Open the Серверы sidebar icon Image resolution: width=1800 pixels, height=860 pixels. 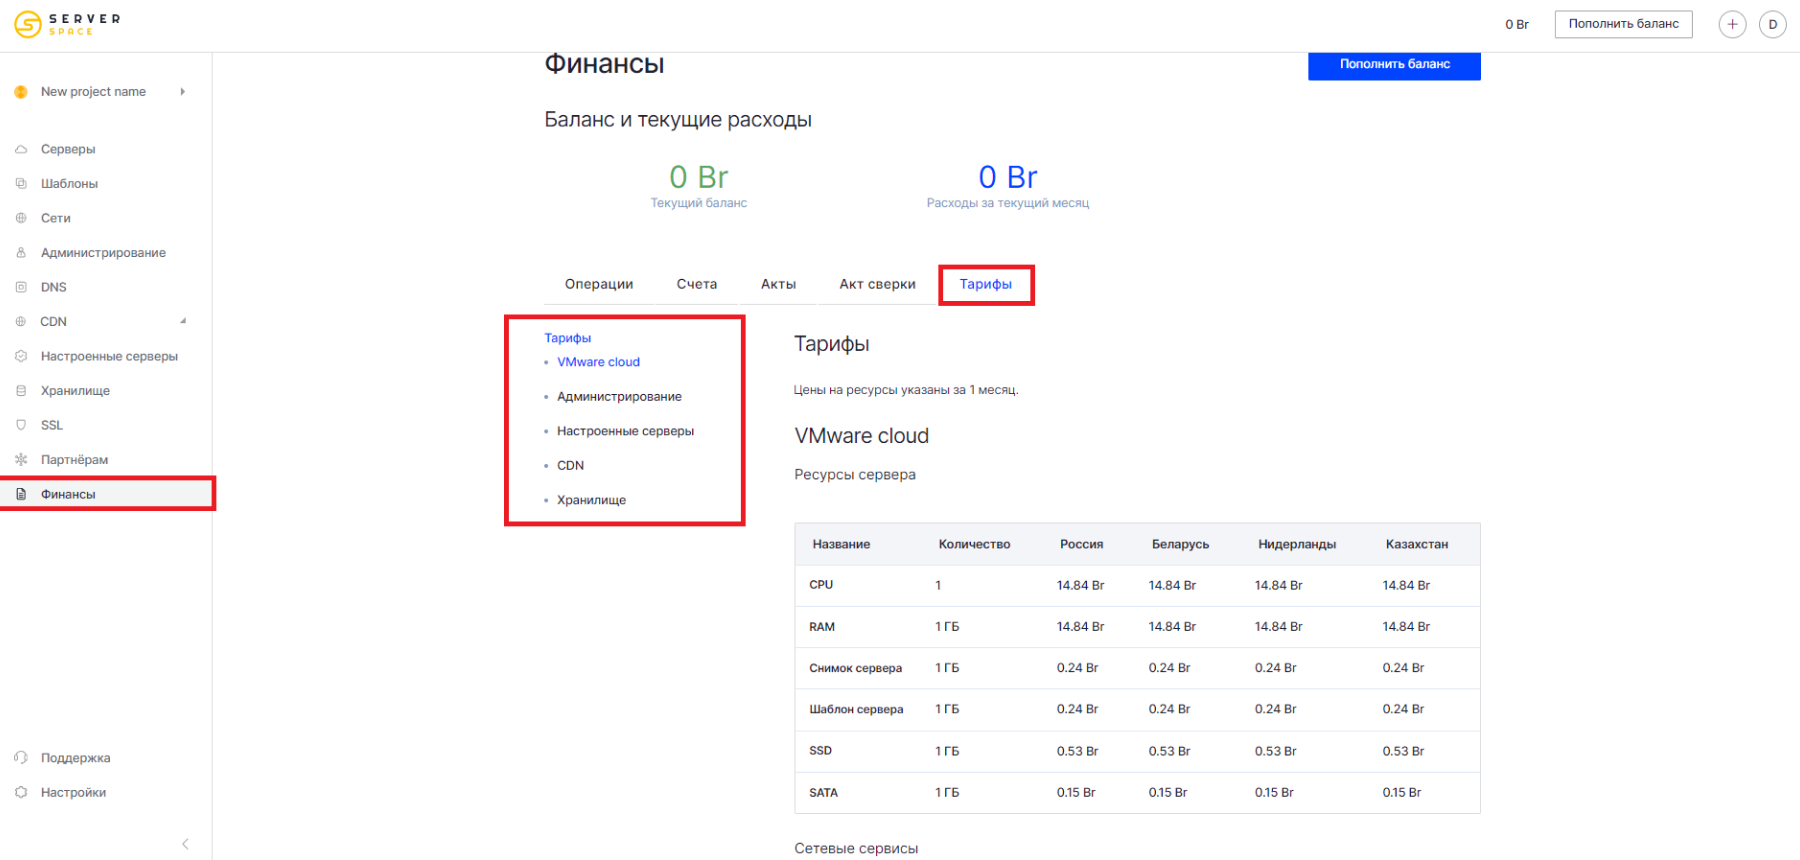[x=21, y=149]
